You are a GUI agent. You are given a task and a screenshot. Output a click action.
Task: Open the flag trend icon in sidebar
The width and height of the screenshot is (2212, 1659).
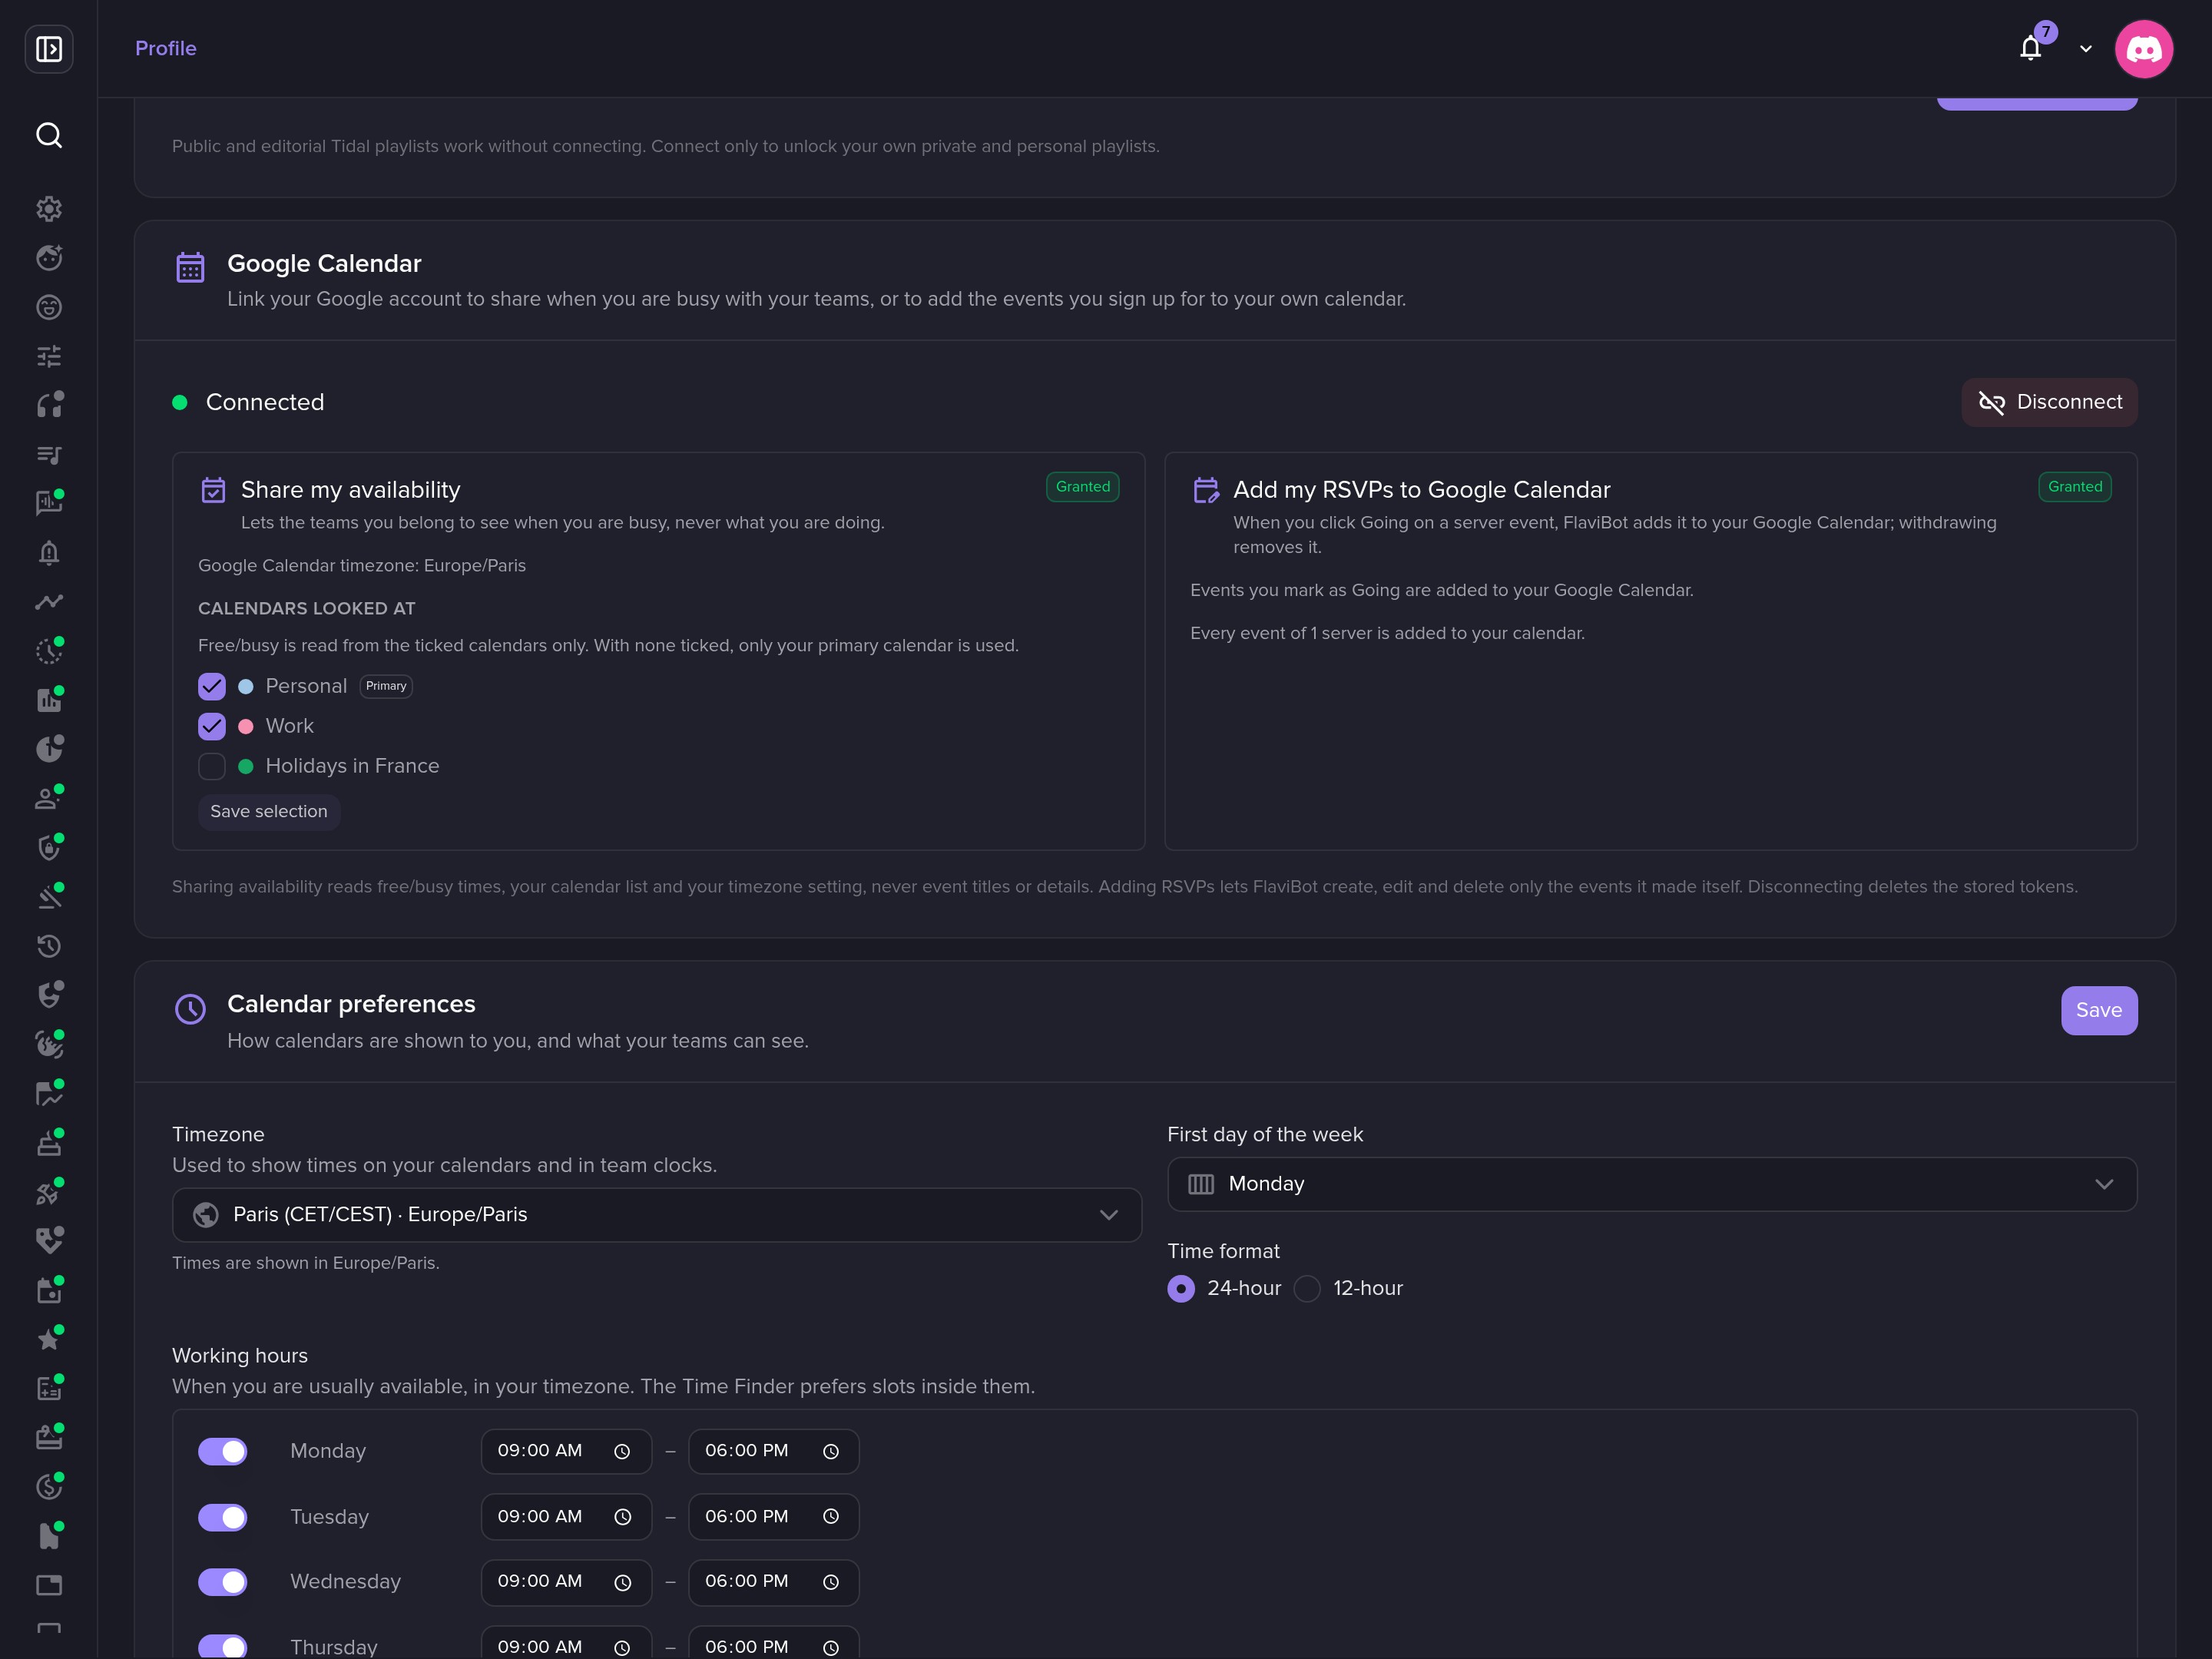click(x=49, y=1094)
